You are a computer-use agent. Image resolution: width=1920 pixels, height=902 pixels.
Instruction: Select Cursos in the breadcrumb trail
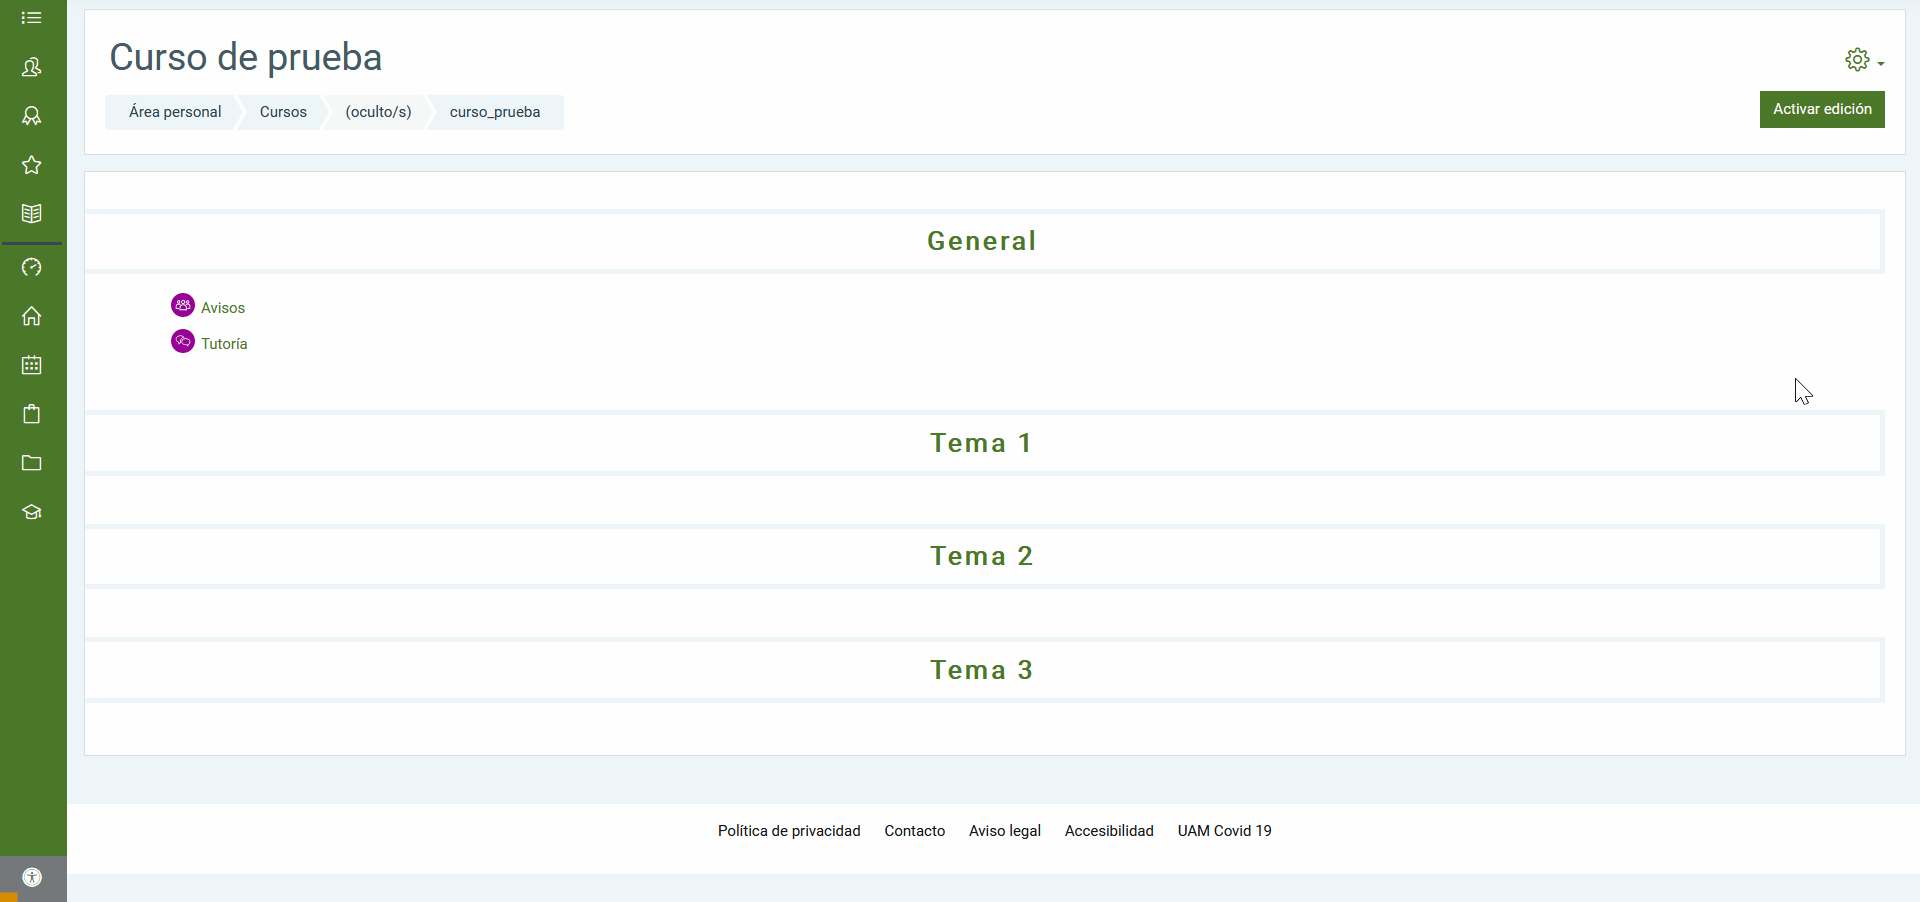283,112
